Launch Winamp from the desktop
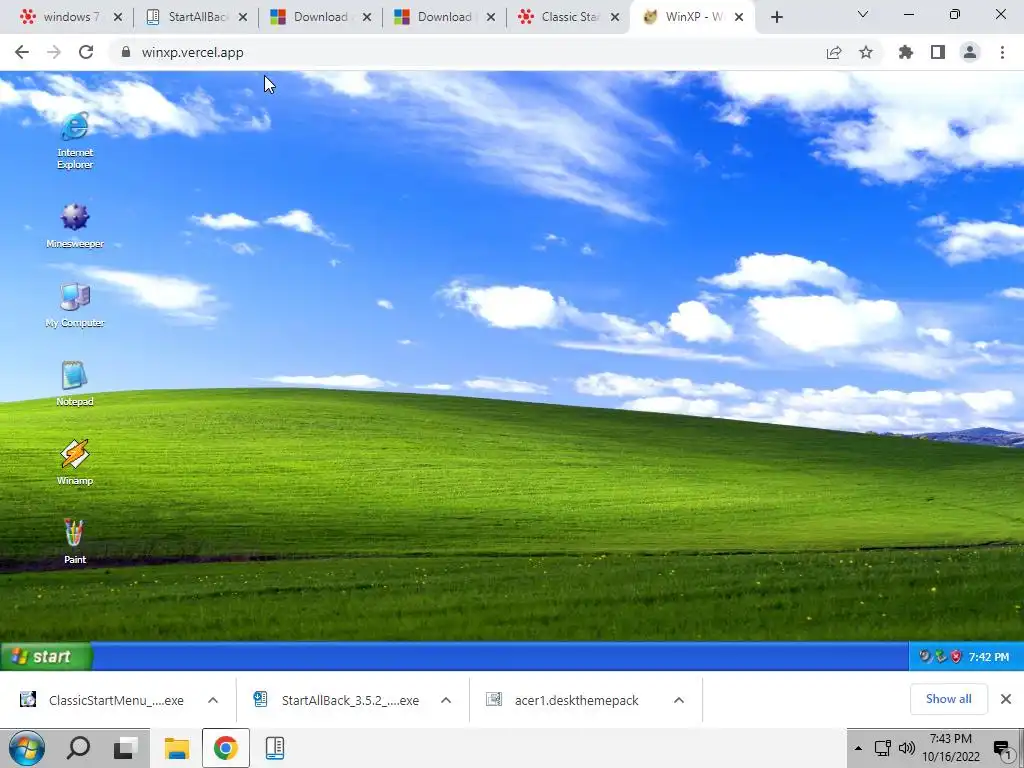The image size is (1024, 768). (74, 462)
